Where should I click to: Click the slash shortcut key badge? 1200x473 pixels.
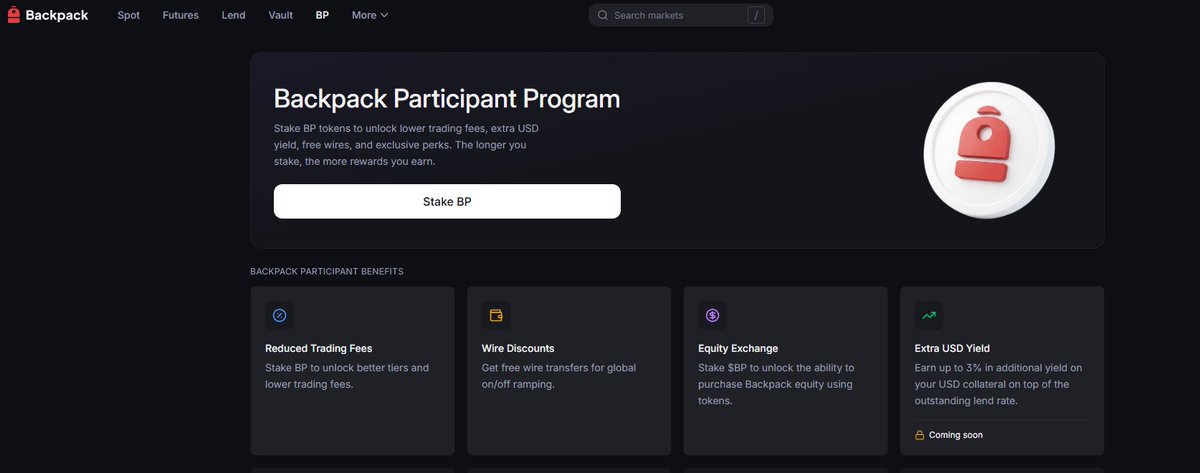coord(756,15)
